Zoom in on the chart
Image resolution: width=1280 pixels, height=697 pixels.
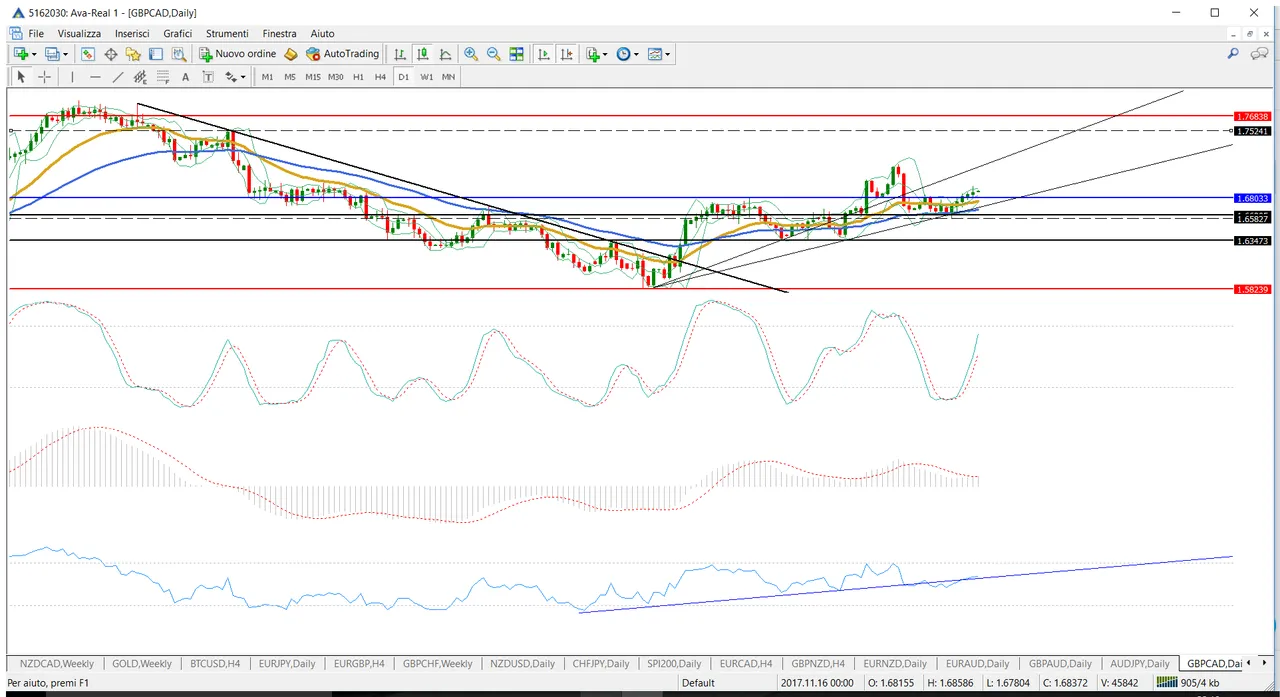click(x=471, y=54)
